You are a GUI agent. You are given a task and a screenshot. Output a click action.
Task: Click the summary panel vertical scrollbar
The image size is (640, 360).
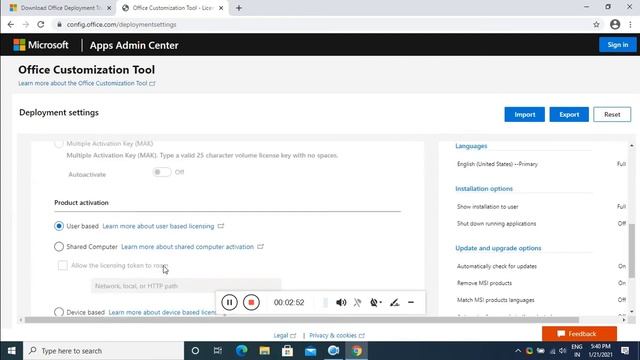631,251
